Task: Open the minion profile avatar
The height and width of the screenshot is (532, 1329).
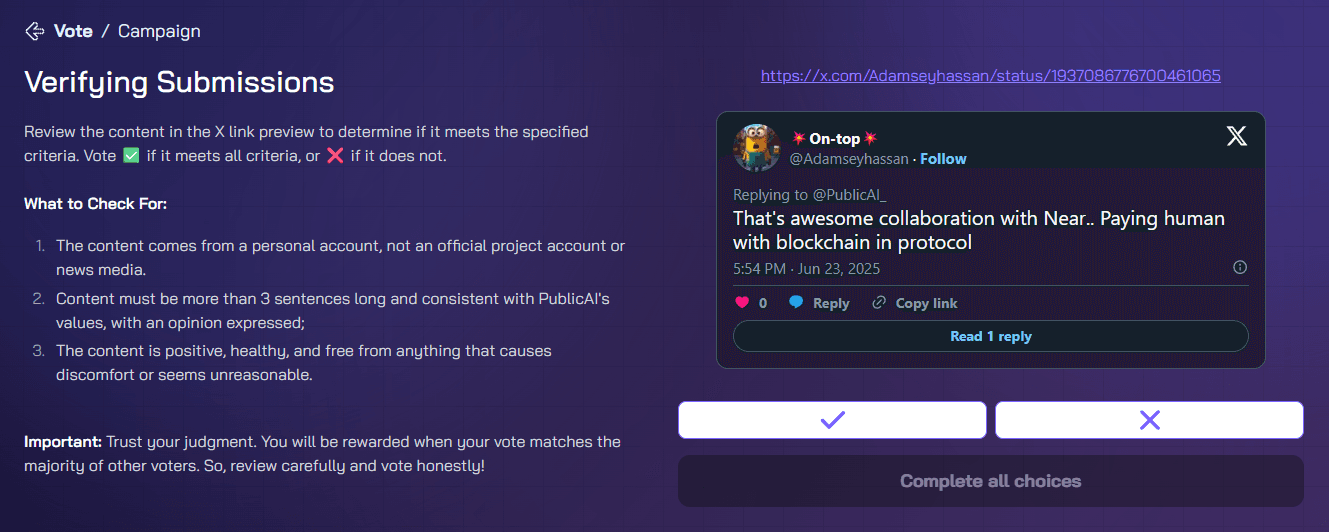Action: tap(757, 148)
